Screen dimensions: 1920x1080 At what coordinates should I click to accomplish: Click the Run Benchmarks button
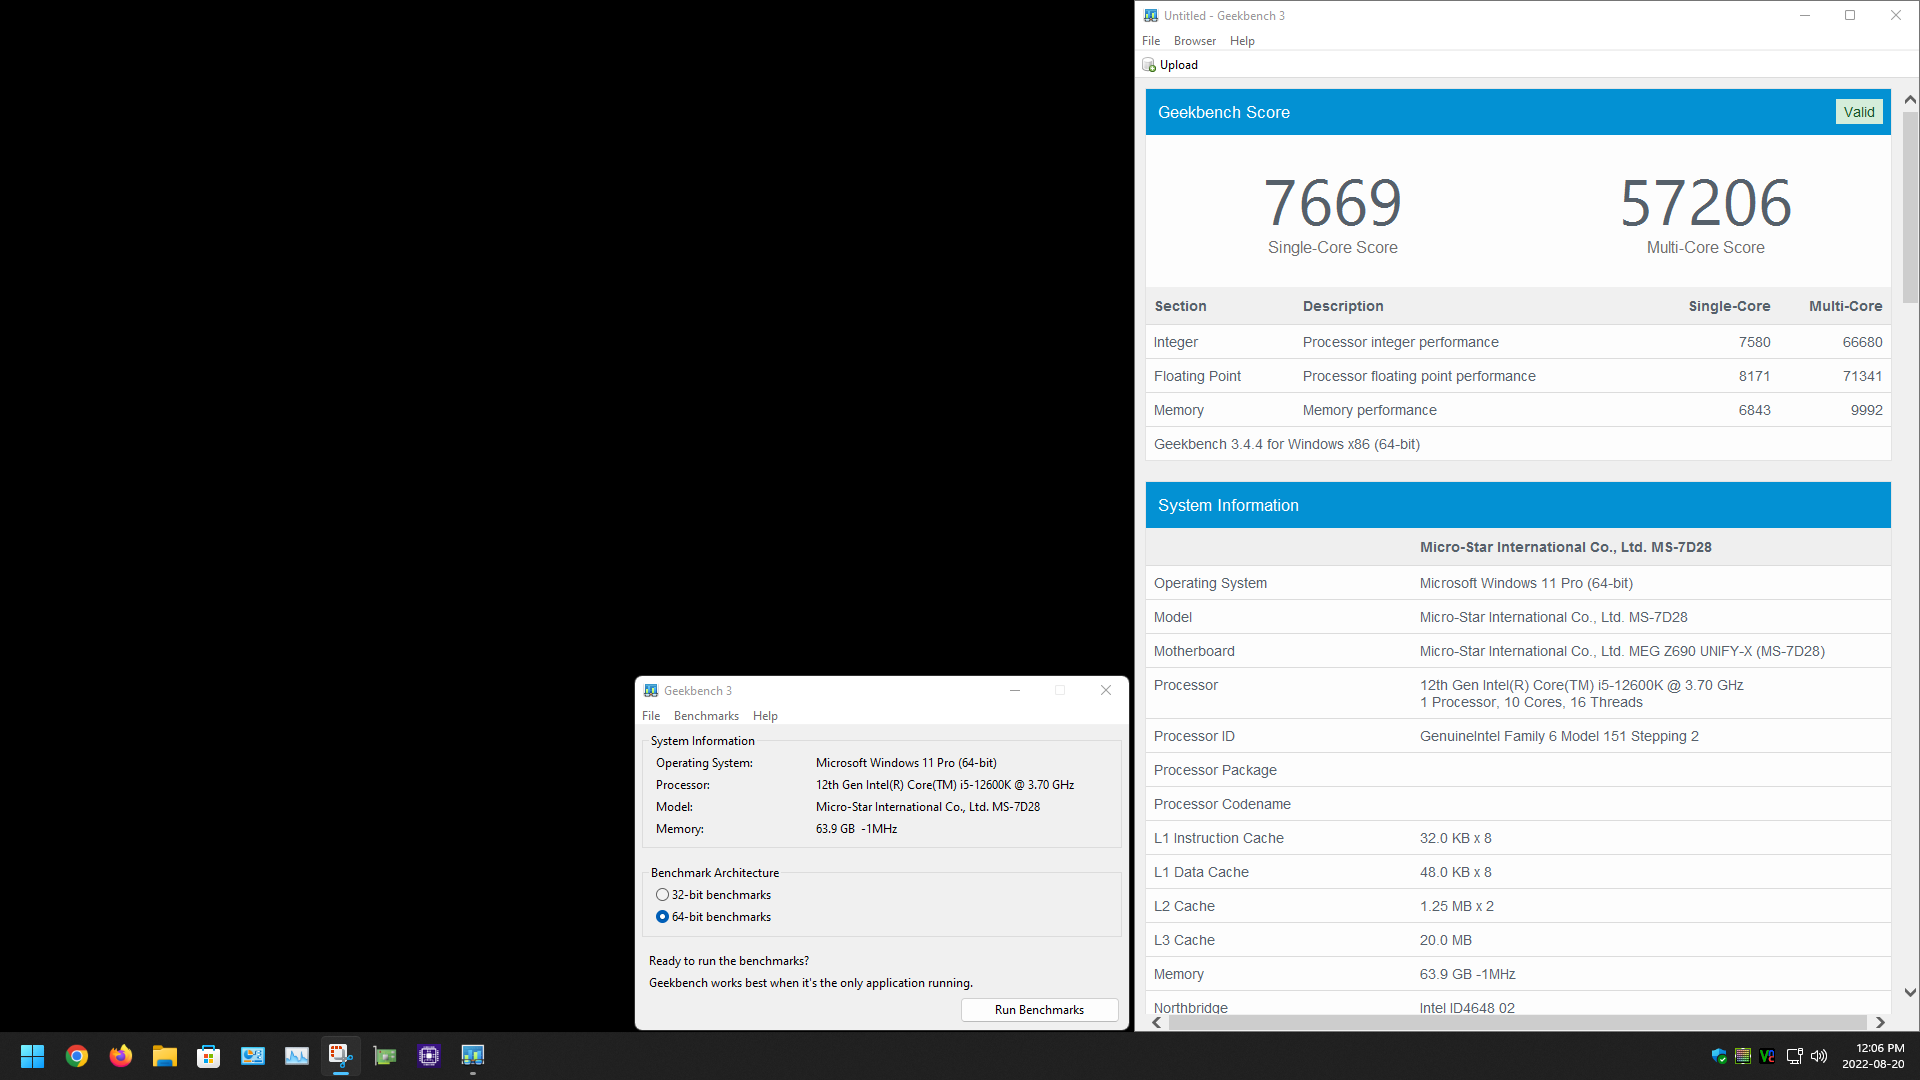coord(1039,1010)
